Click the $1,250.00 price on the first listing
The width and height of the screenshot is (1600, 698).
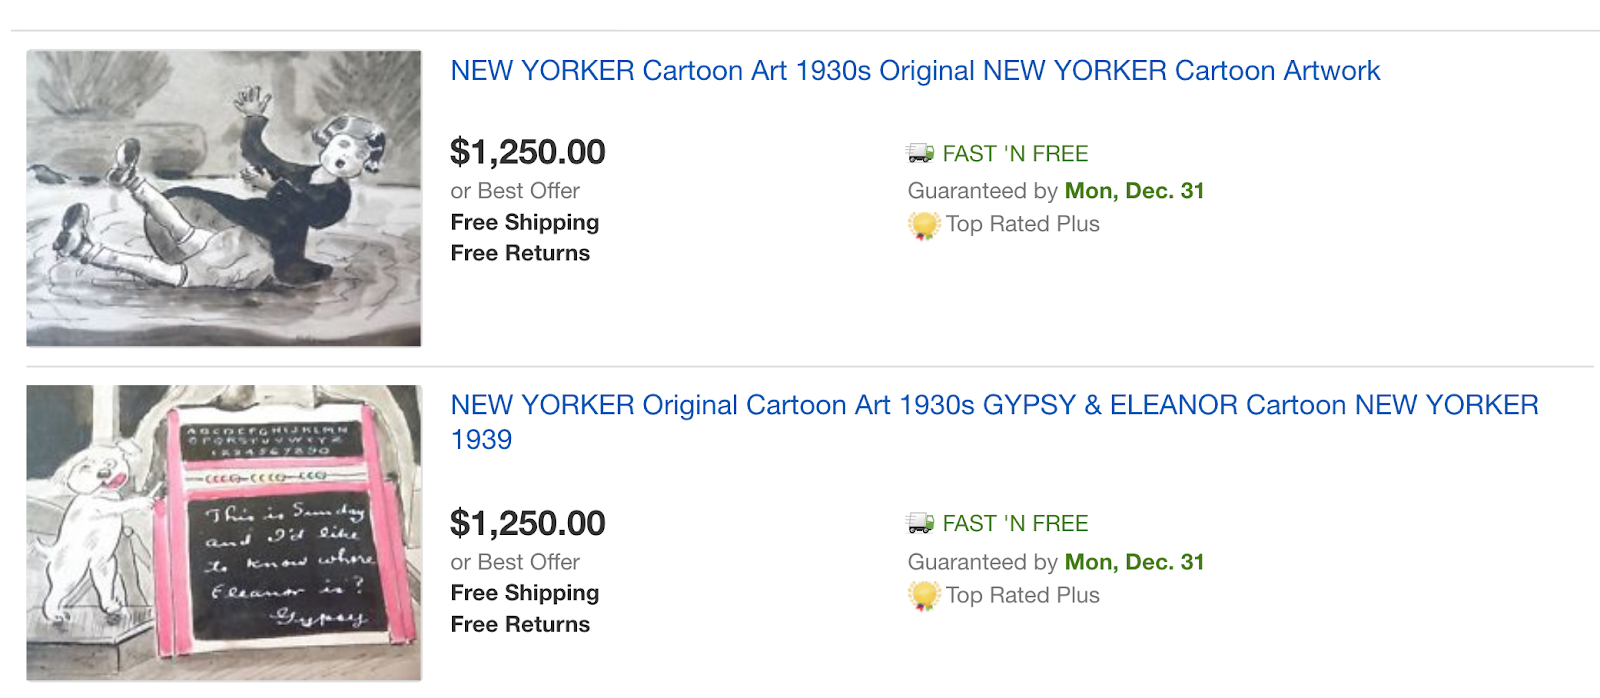[x=527, y=152]
